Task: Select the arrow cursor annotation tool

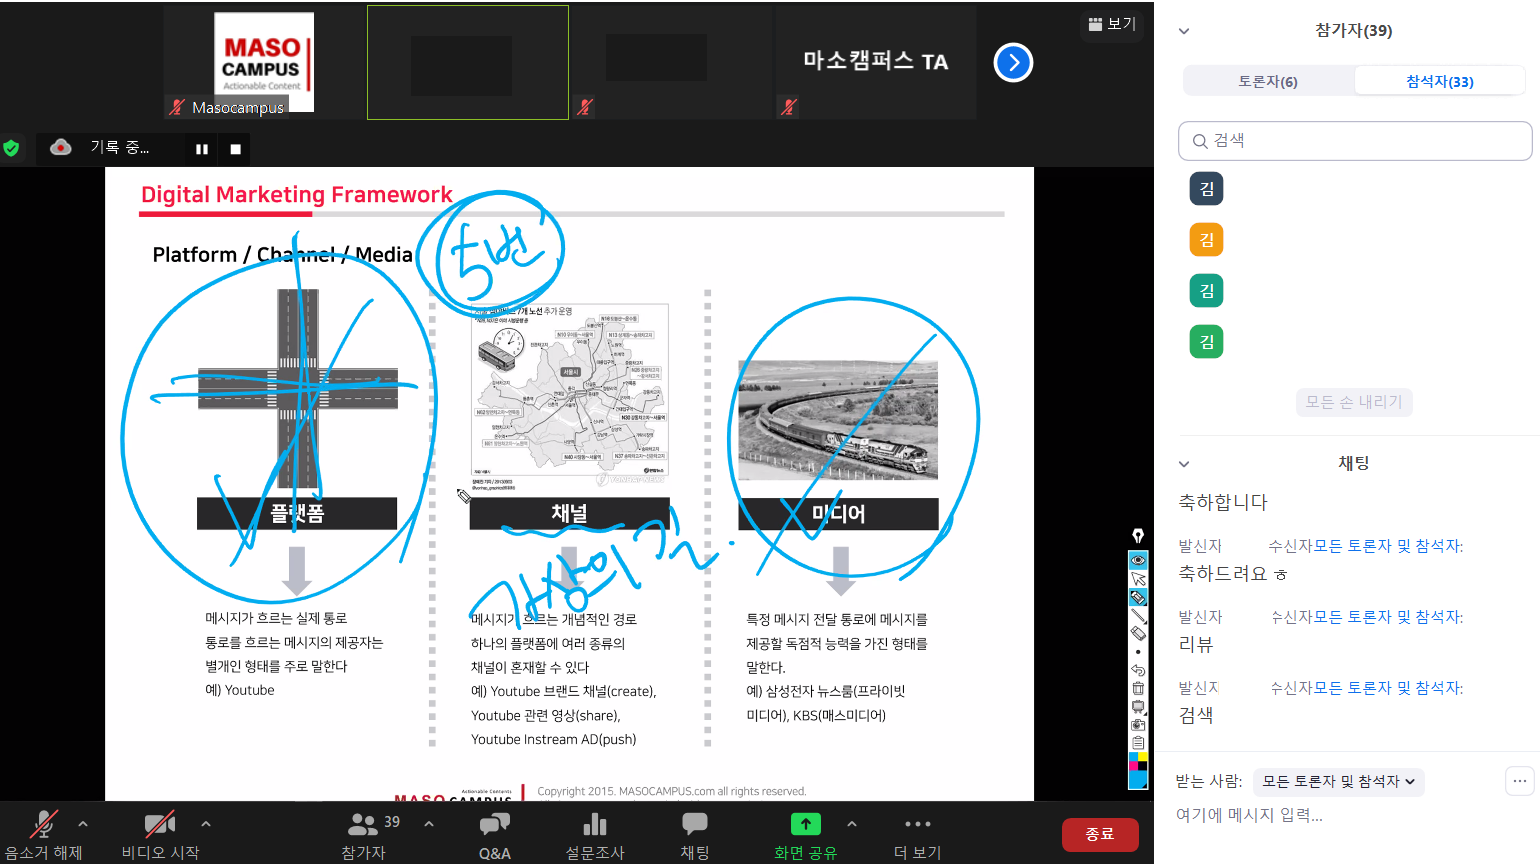Action: click(1138, 579)
